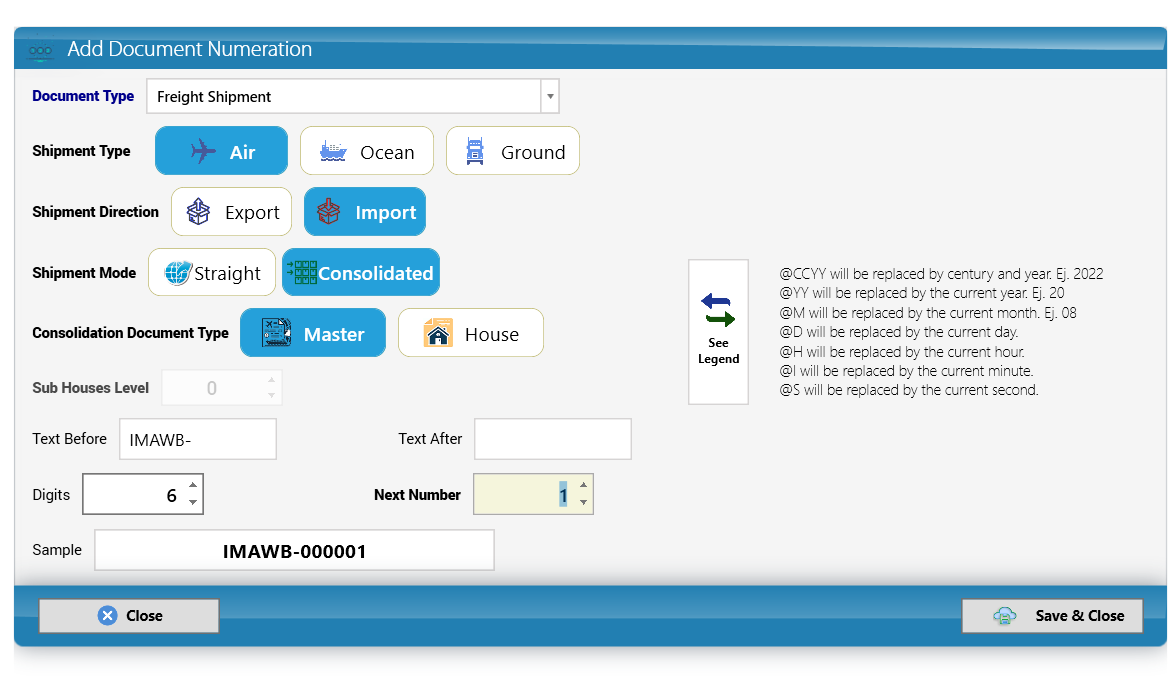Click the @D current day legend line
The image size is (1170, 680).
[898, 332]
